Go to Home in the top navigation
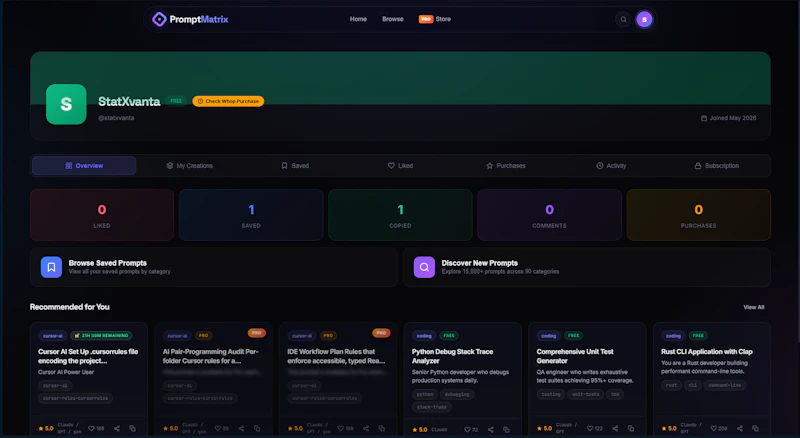Screen dimensions: 800x438 pos(358,19)
